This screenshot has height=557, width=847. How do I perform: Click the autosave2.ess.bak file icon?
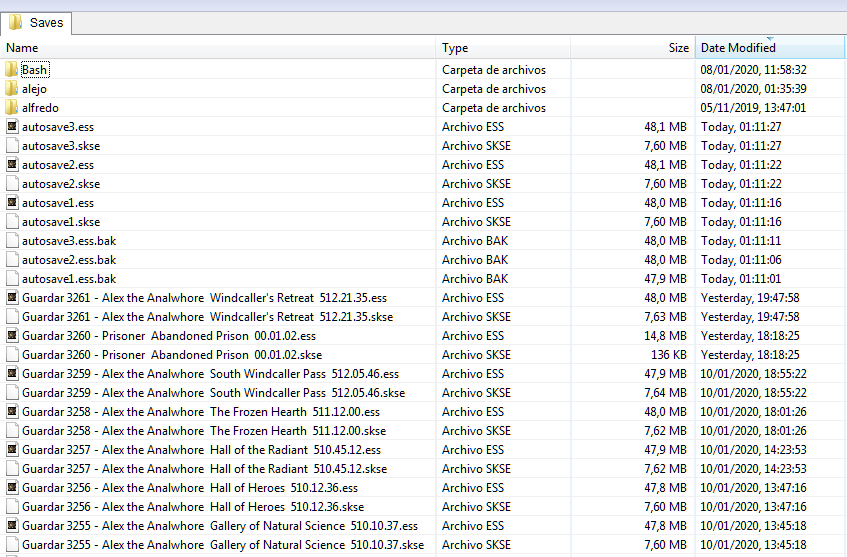click(12, 260)
